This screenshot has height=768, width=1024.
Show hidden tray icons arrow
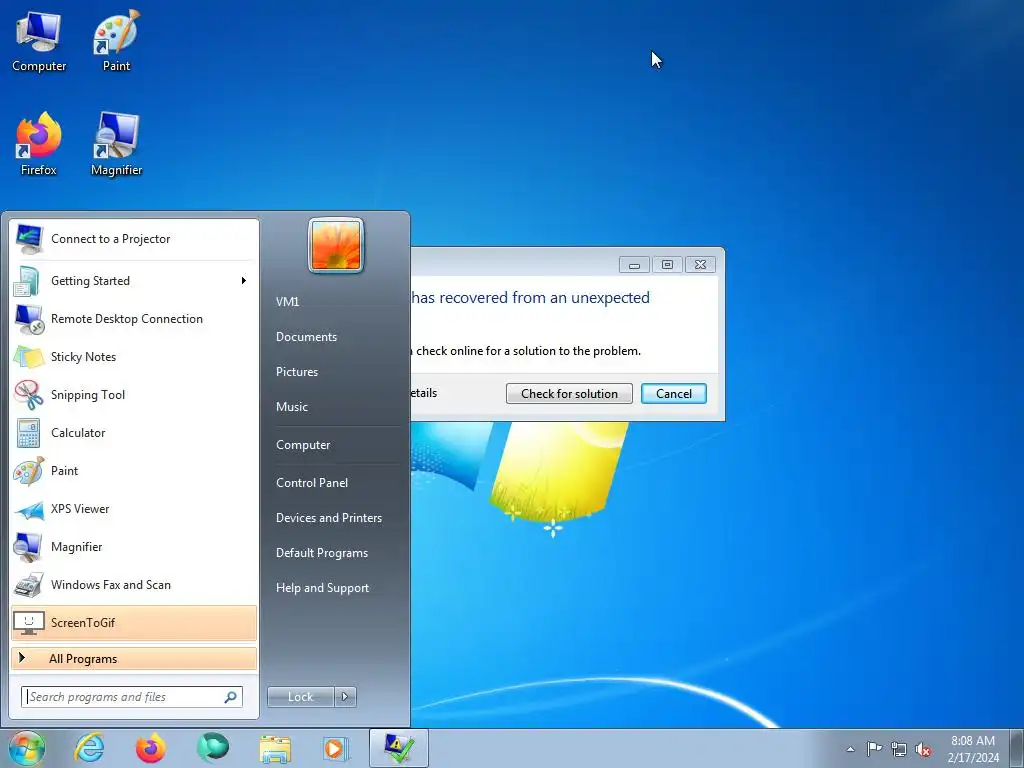[850, 749]
